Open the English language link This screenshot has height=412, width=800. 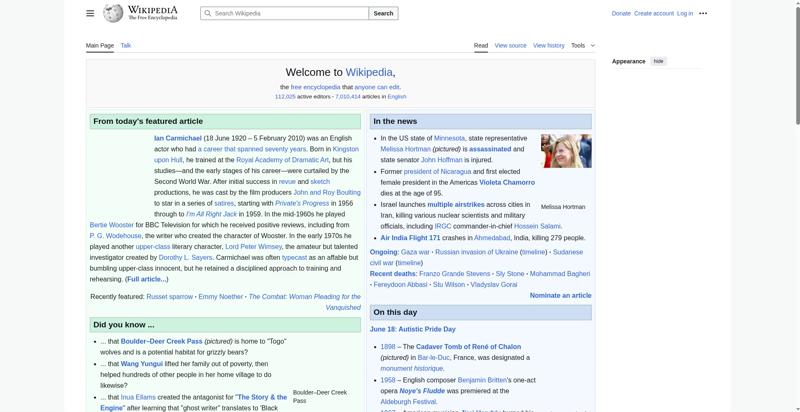click(396, 96)
